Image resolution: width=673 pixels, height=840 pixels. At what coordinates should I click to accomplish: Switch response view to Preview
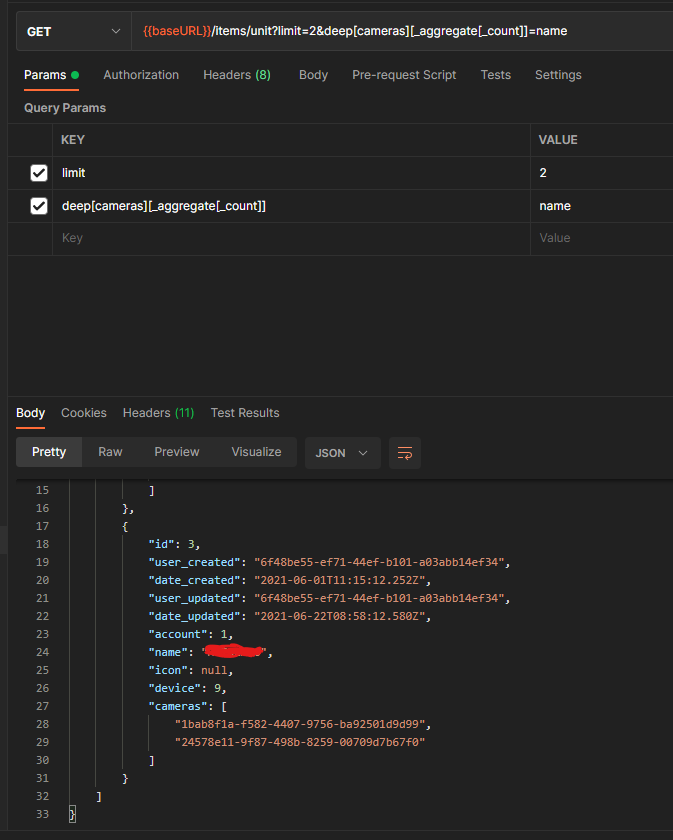[x=177, y=452]
